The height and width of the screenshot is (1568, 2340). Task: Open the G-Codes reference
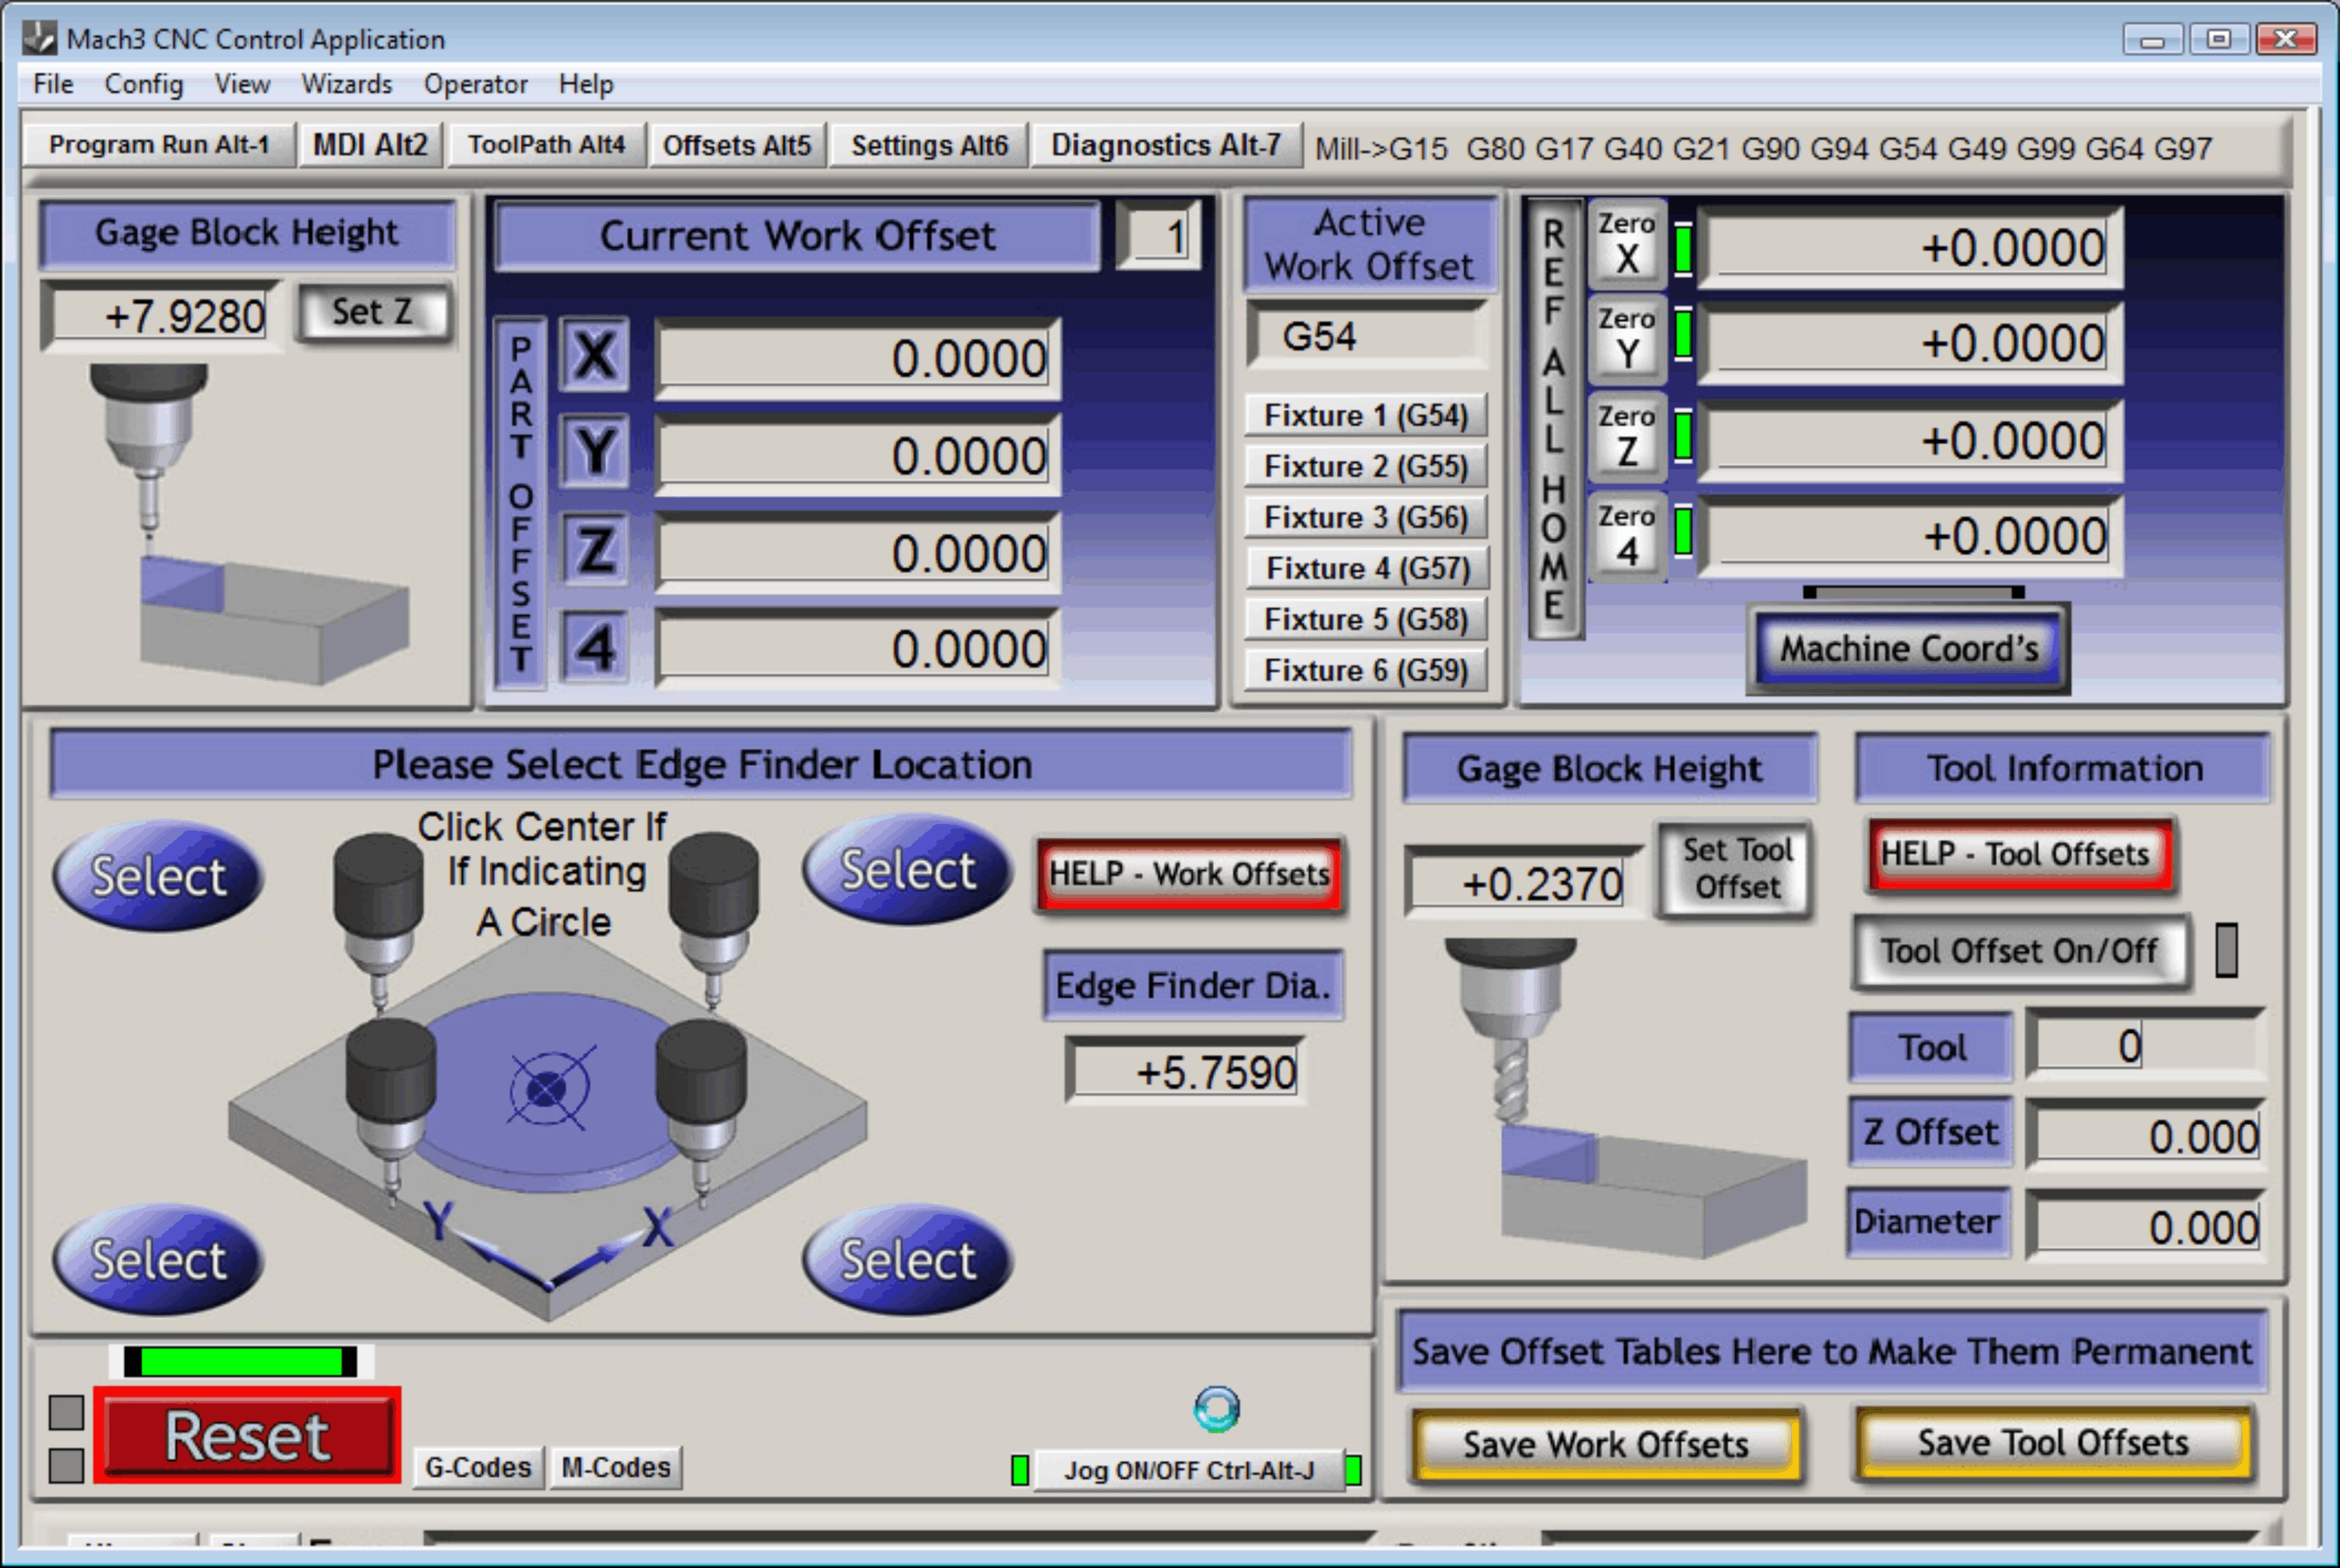coord(478,1467)
